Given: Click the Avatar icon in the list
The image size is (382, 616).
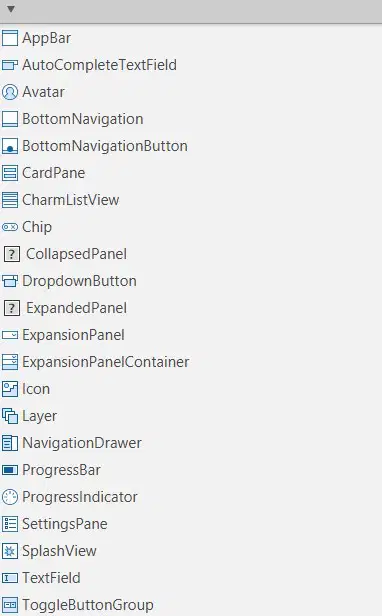Looking at the screenshot, I should (10, 92).
